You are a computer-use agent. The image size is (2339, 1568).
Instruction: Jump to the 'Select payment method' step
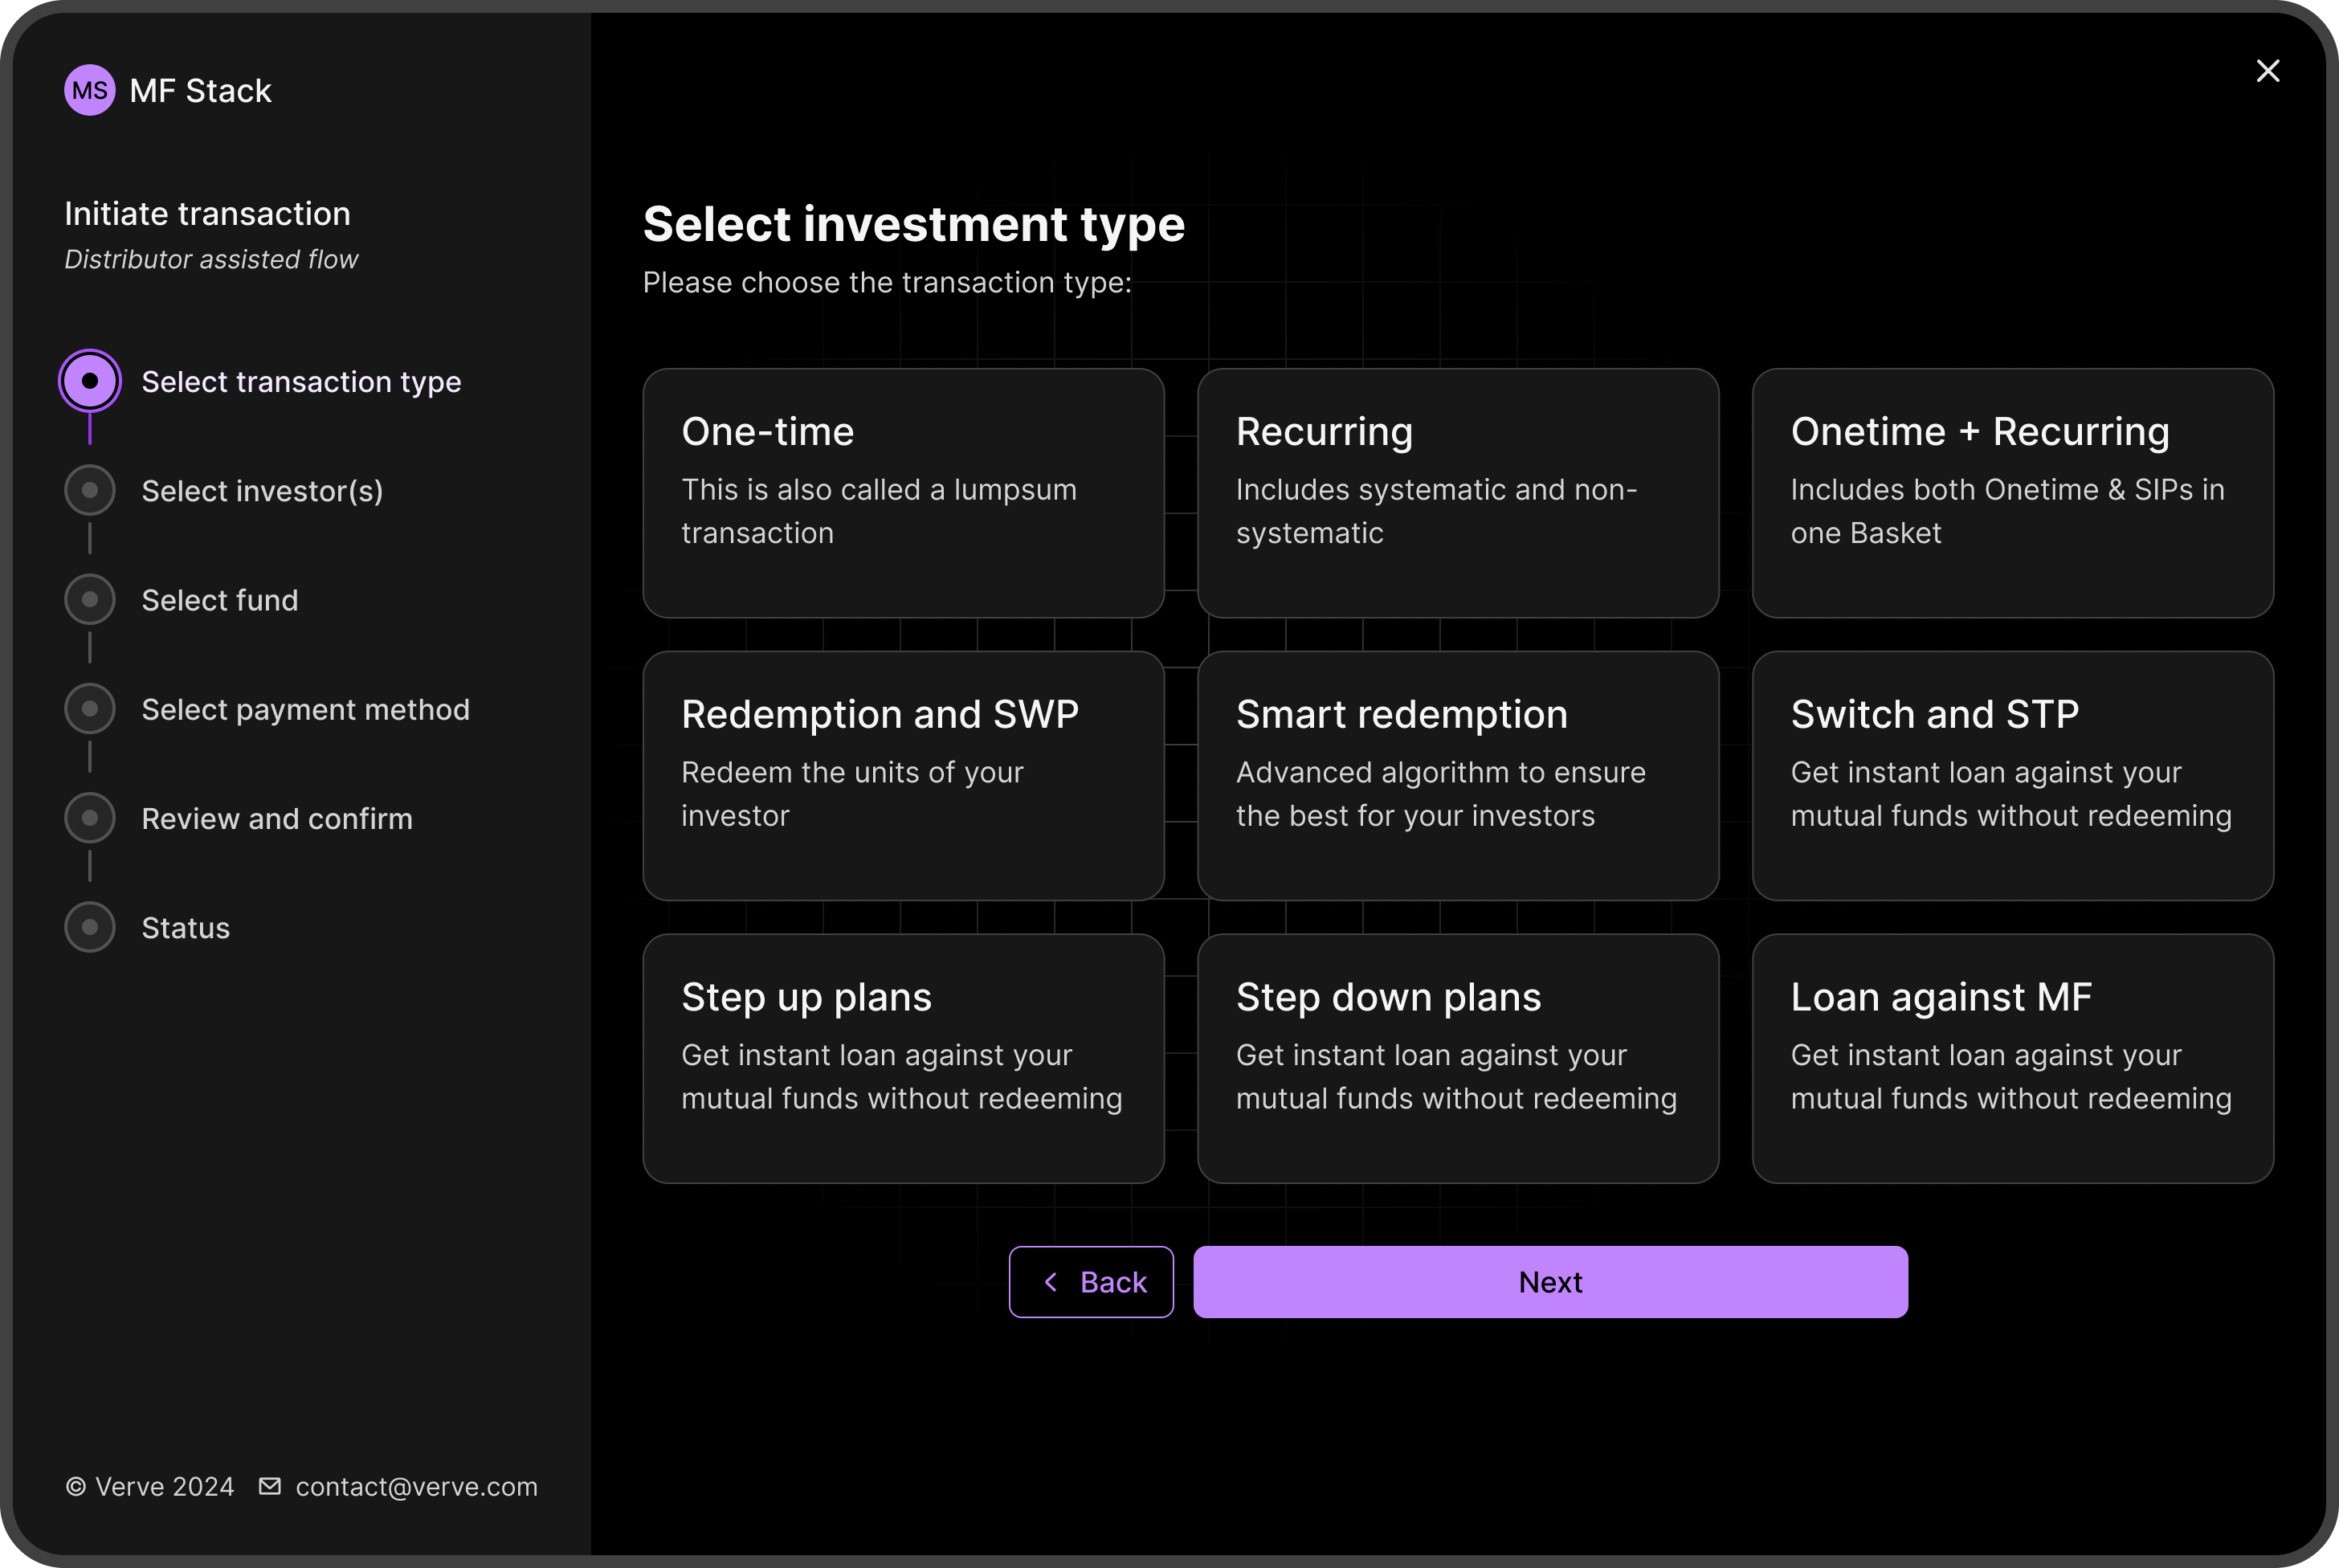(x=90, y=708)
